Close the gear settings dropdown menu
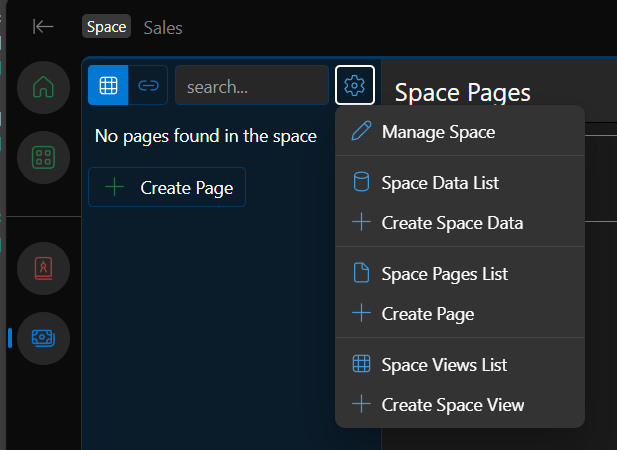 [x=355, y=85]
